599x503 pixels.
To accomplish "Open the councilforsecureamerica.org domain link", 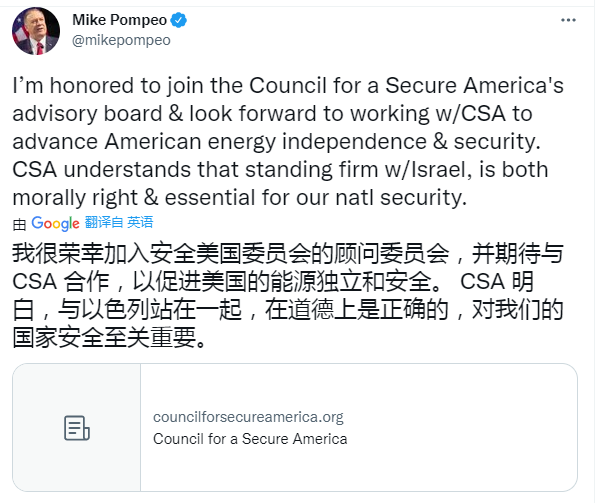I will [x=248, y=417].
